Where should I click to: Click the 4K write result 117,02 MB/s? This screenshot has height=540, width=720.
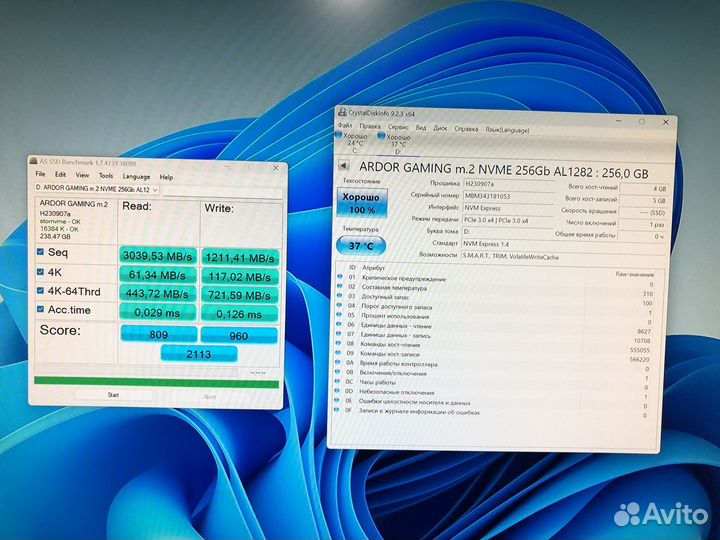pos(240,277)
